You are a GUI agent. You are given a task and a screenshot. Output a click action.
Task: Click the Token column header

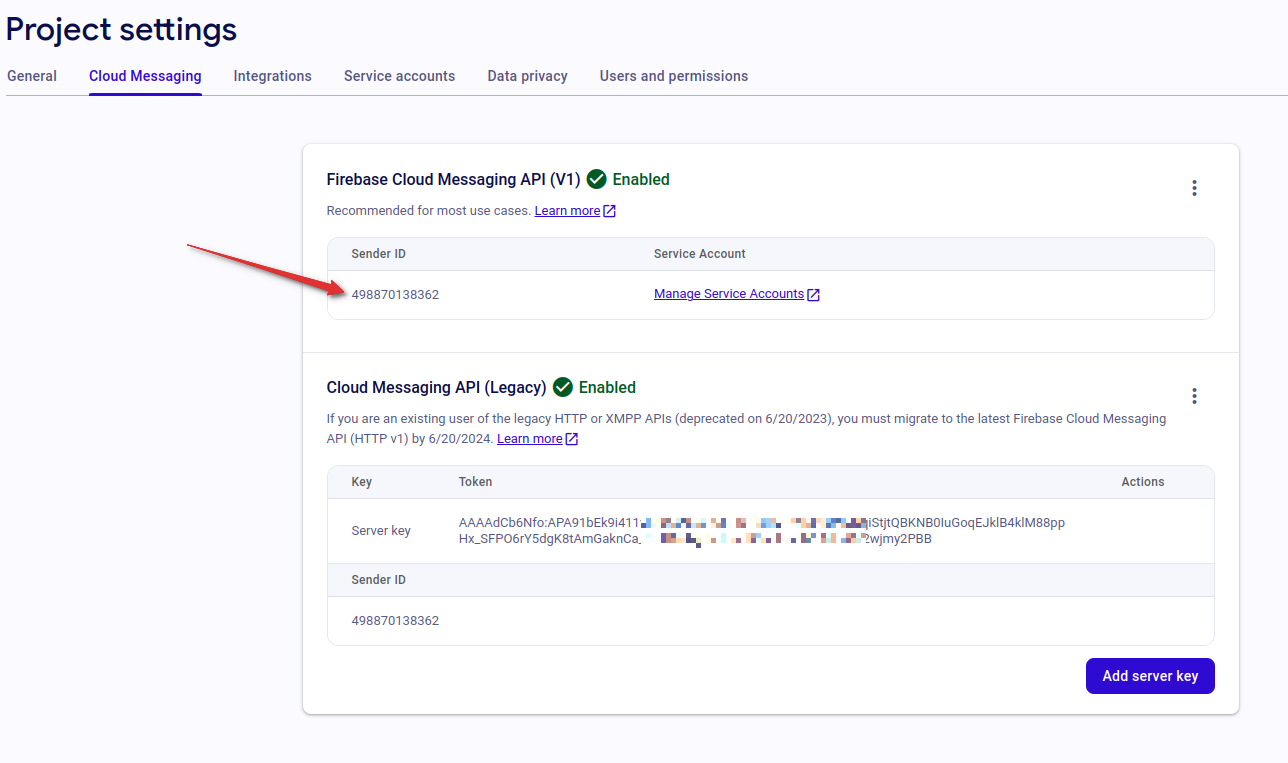475,482
